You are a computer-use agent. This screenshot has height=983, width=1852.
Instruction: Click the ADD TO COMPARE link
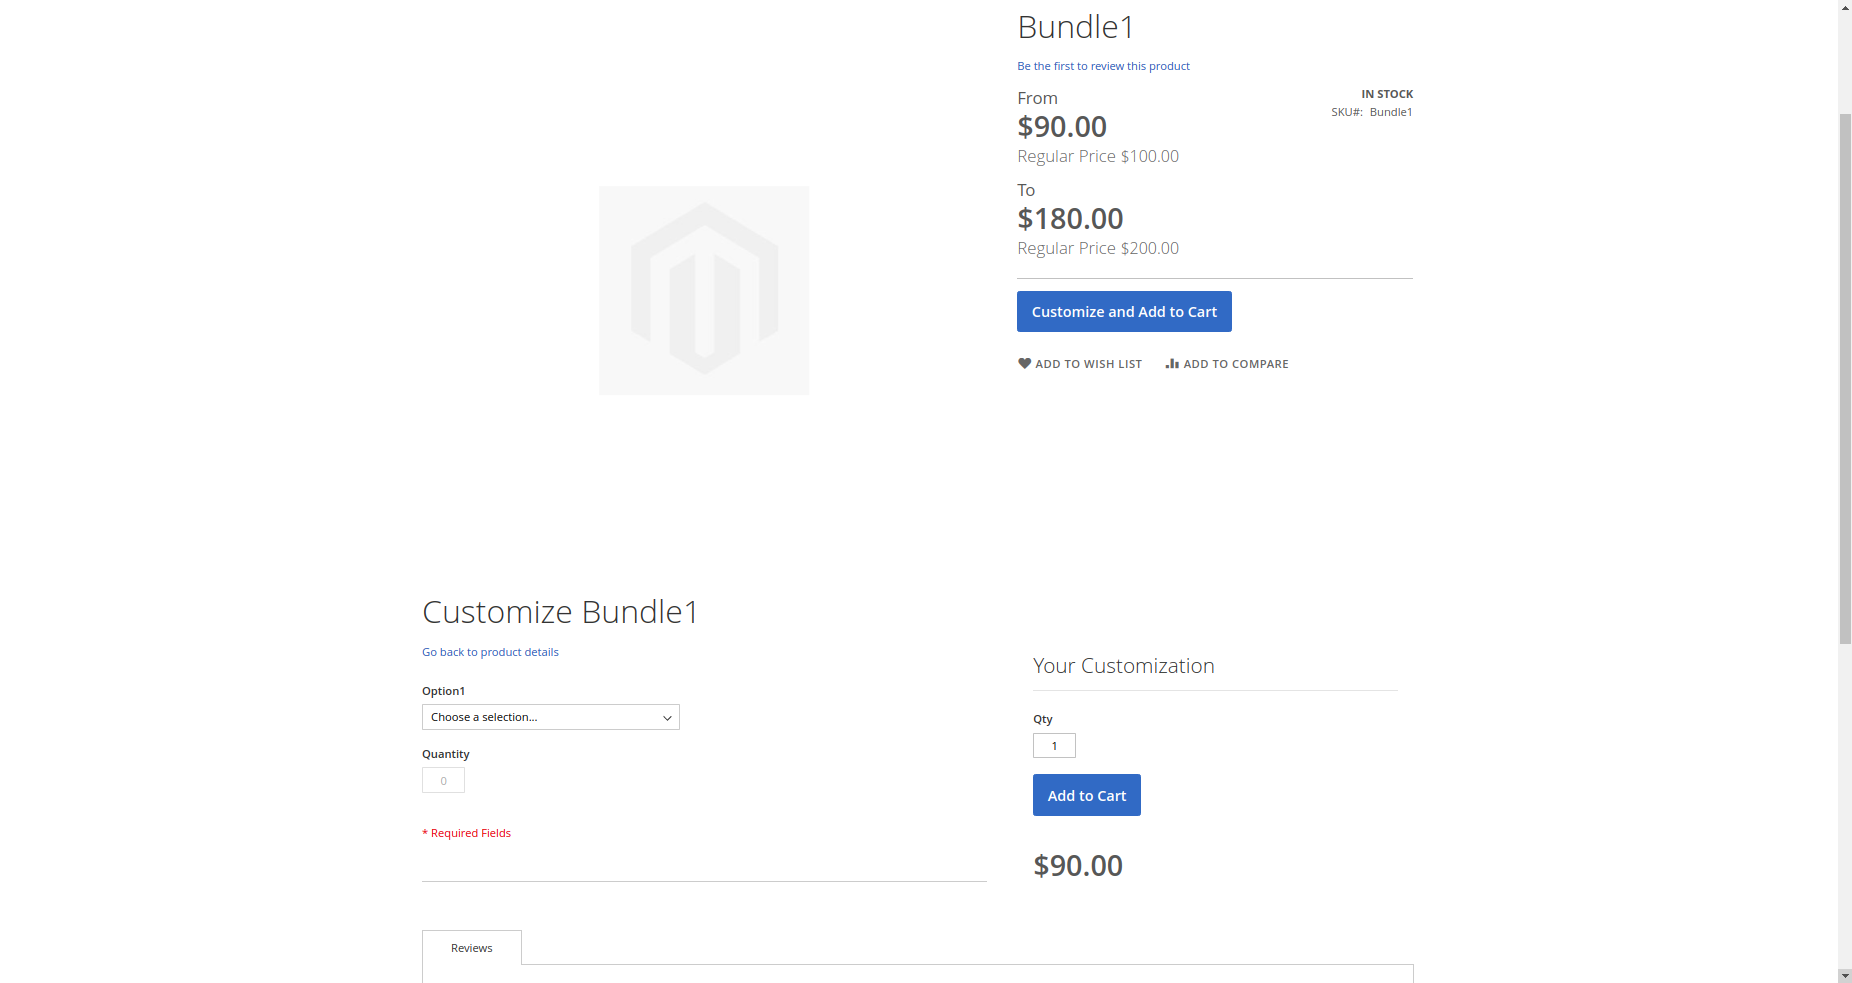coord(1227,364)
